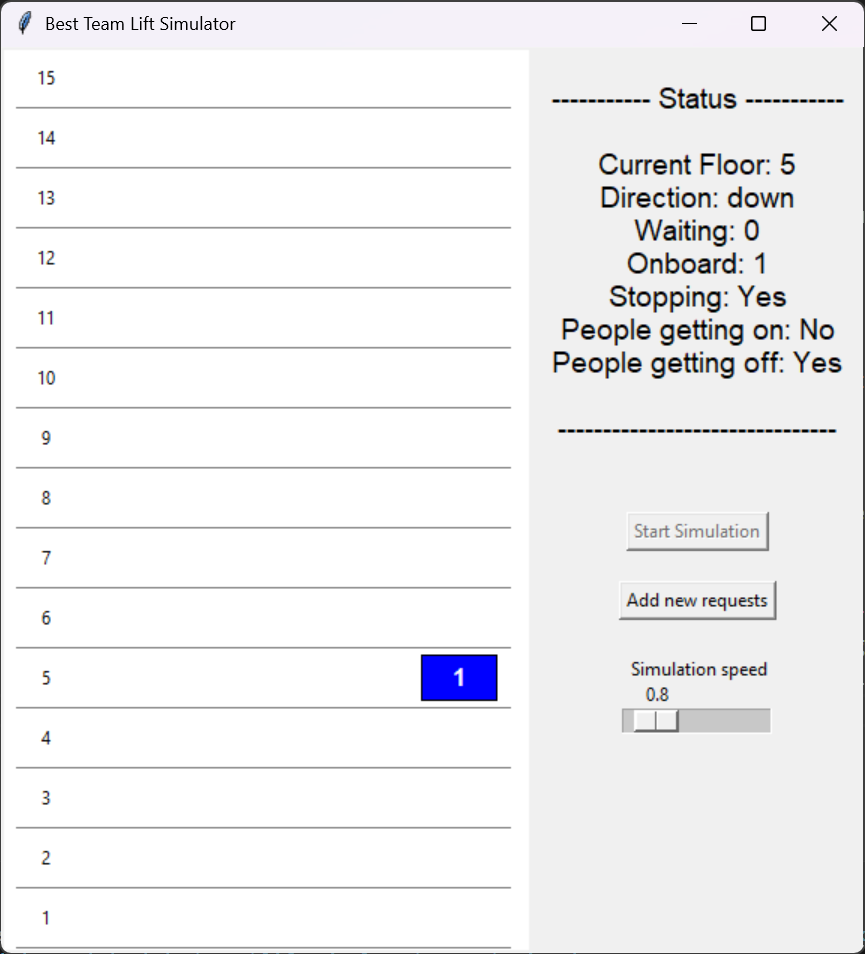Click floor 6 line in shaft
The height and width of the screenshot is (954, 865).
[x=46, y=618]
